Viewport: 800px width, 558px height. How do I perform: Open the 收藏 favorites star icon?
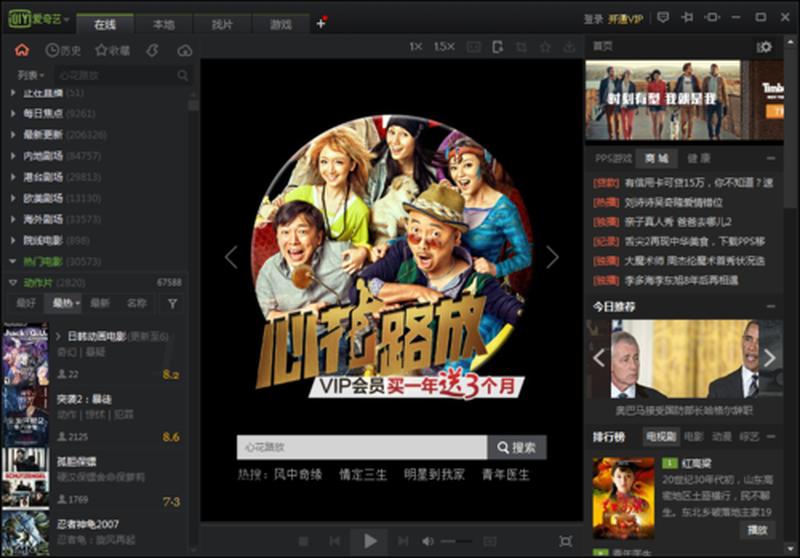[x=113, y=50]
